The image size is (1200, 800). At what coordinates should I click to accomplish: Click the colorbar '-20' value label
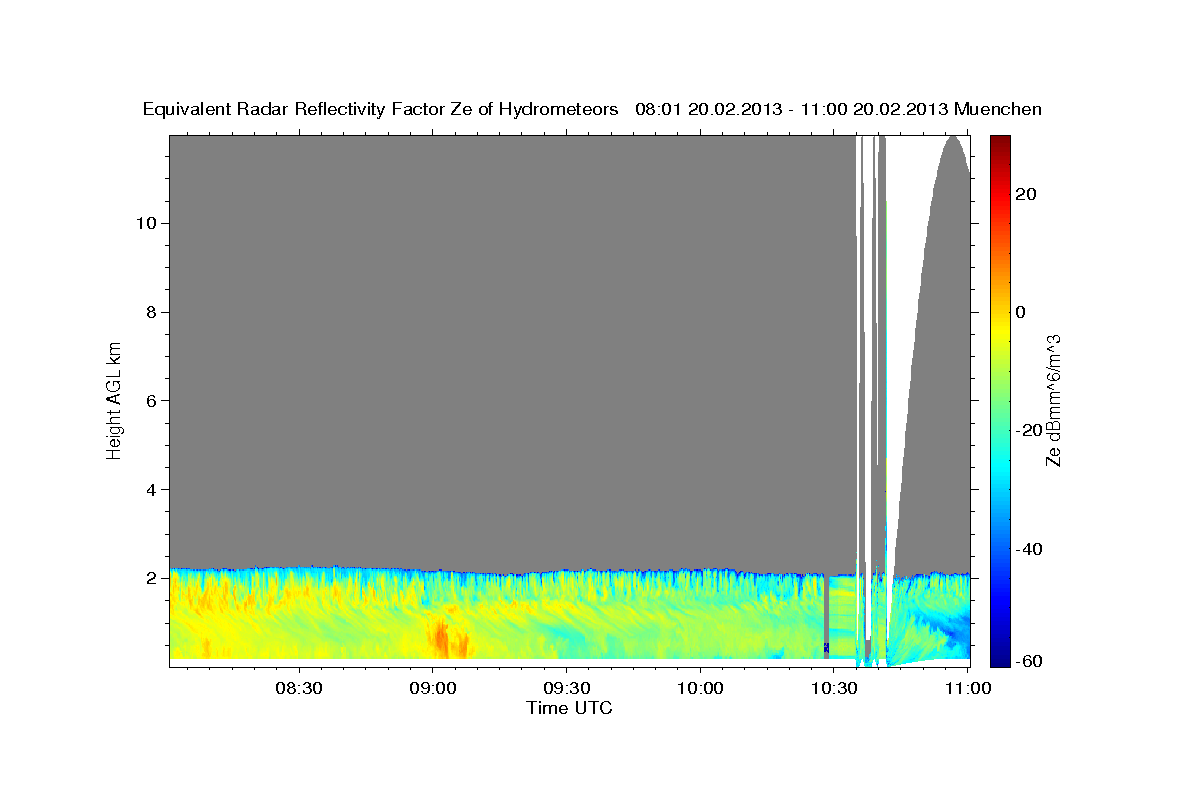(x=1029, y=431)
